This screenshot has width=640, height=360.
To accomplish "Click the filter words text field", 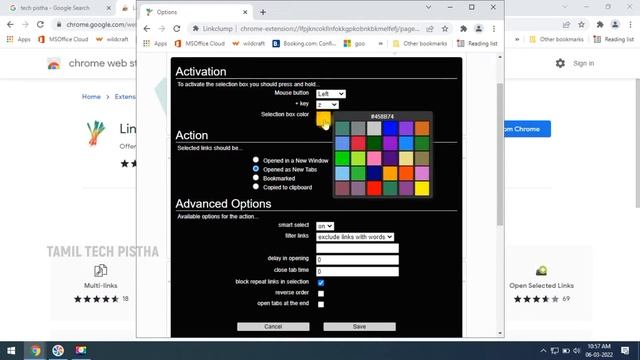I will coord(357,248).
